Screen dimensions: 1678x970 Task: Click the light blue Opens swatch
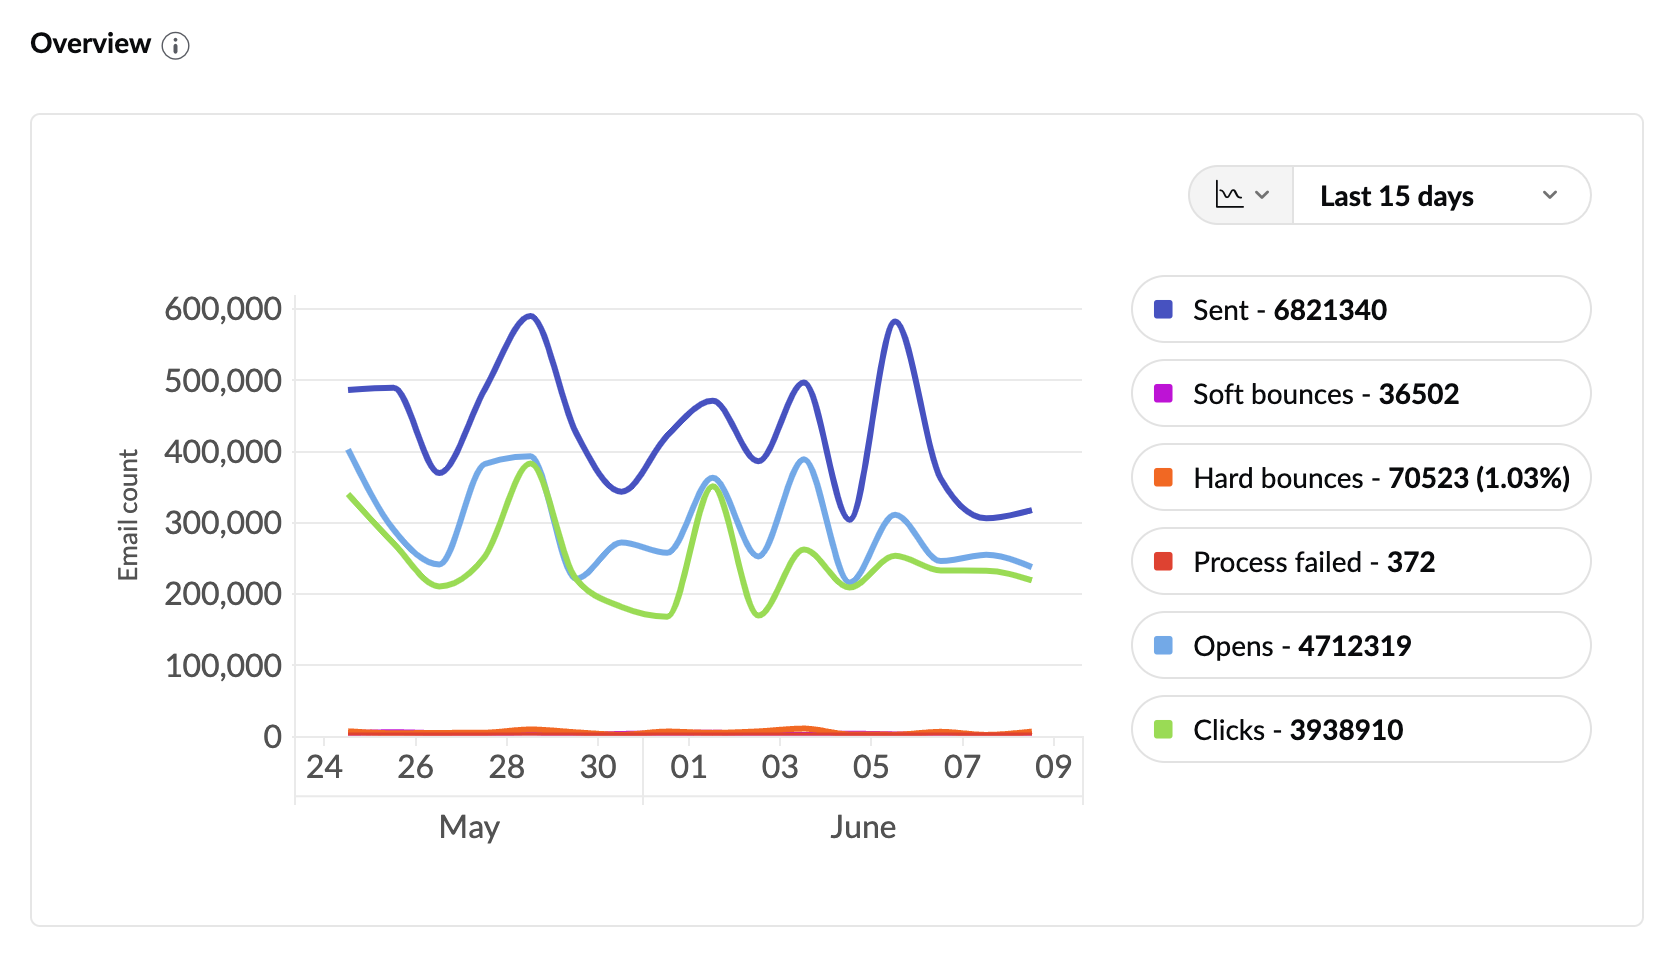[x=1163, y=646]
